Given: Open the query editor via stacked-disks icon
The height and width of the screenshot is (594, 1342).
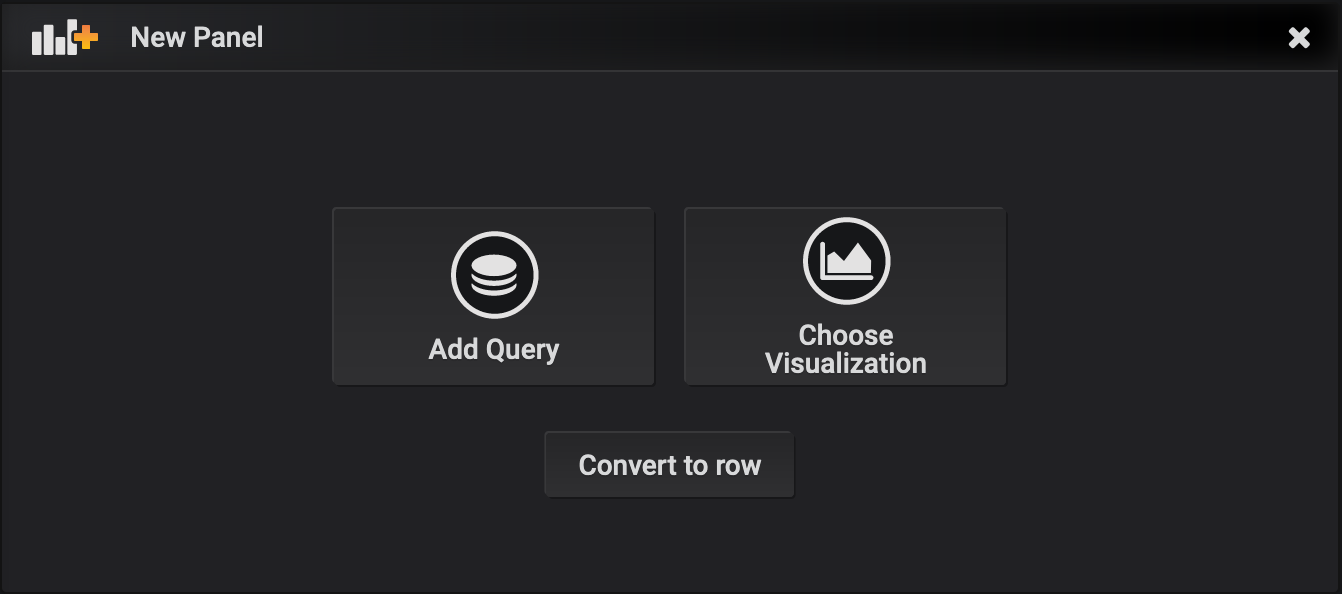Looking at the screenshot, I should (494, 275).
